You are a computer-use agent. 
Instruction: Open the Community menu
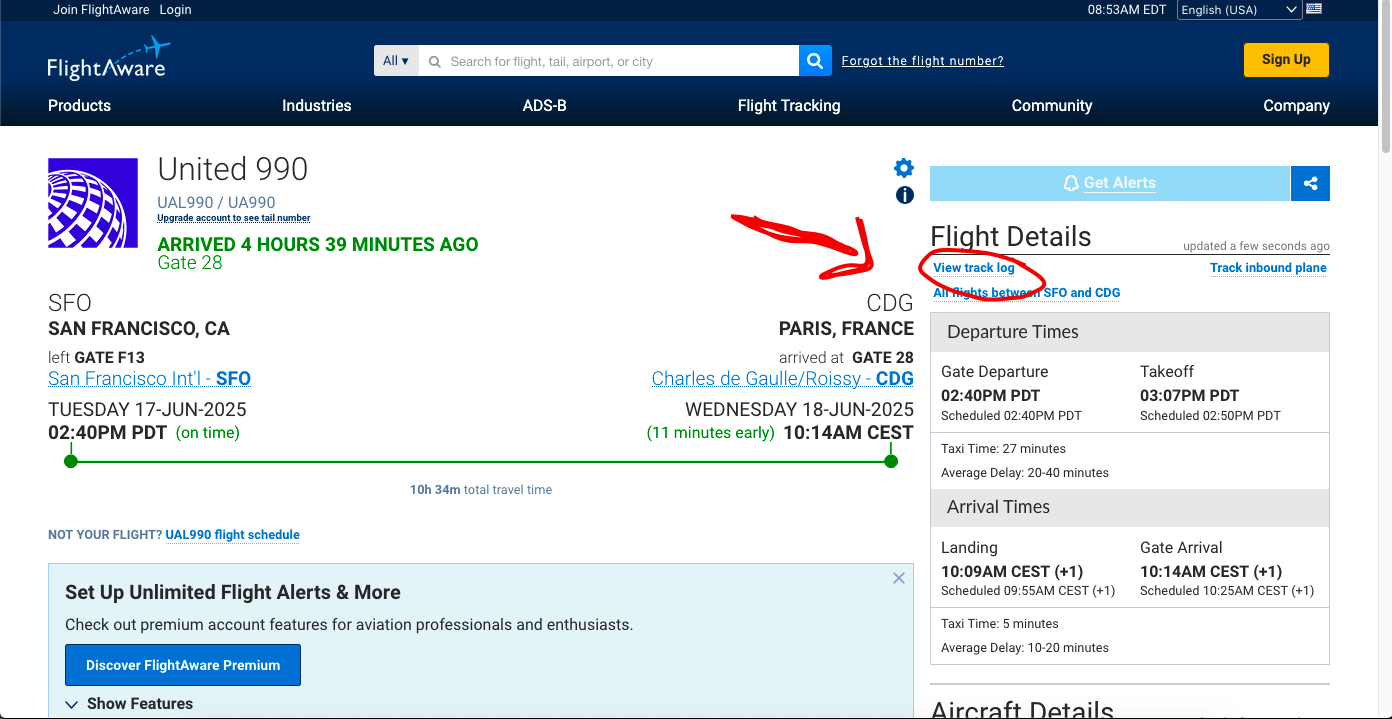point(1052,106)
